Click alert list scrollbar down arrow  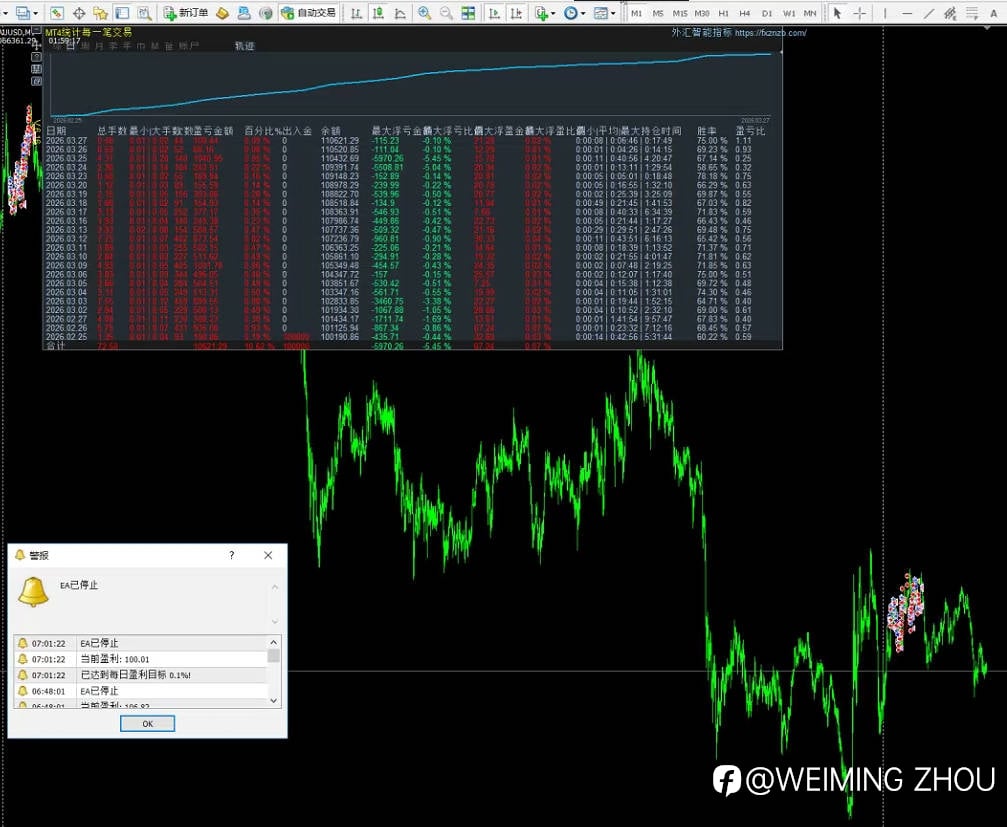tap(274, 701)
